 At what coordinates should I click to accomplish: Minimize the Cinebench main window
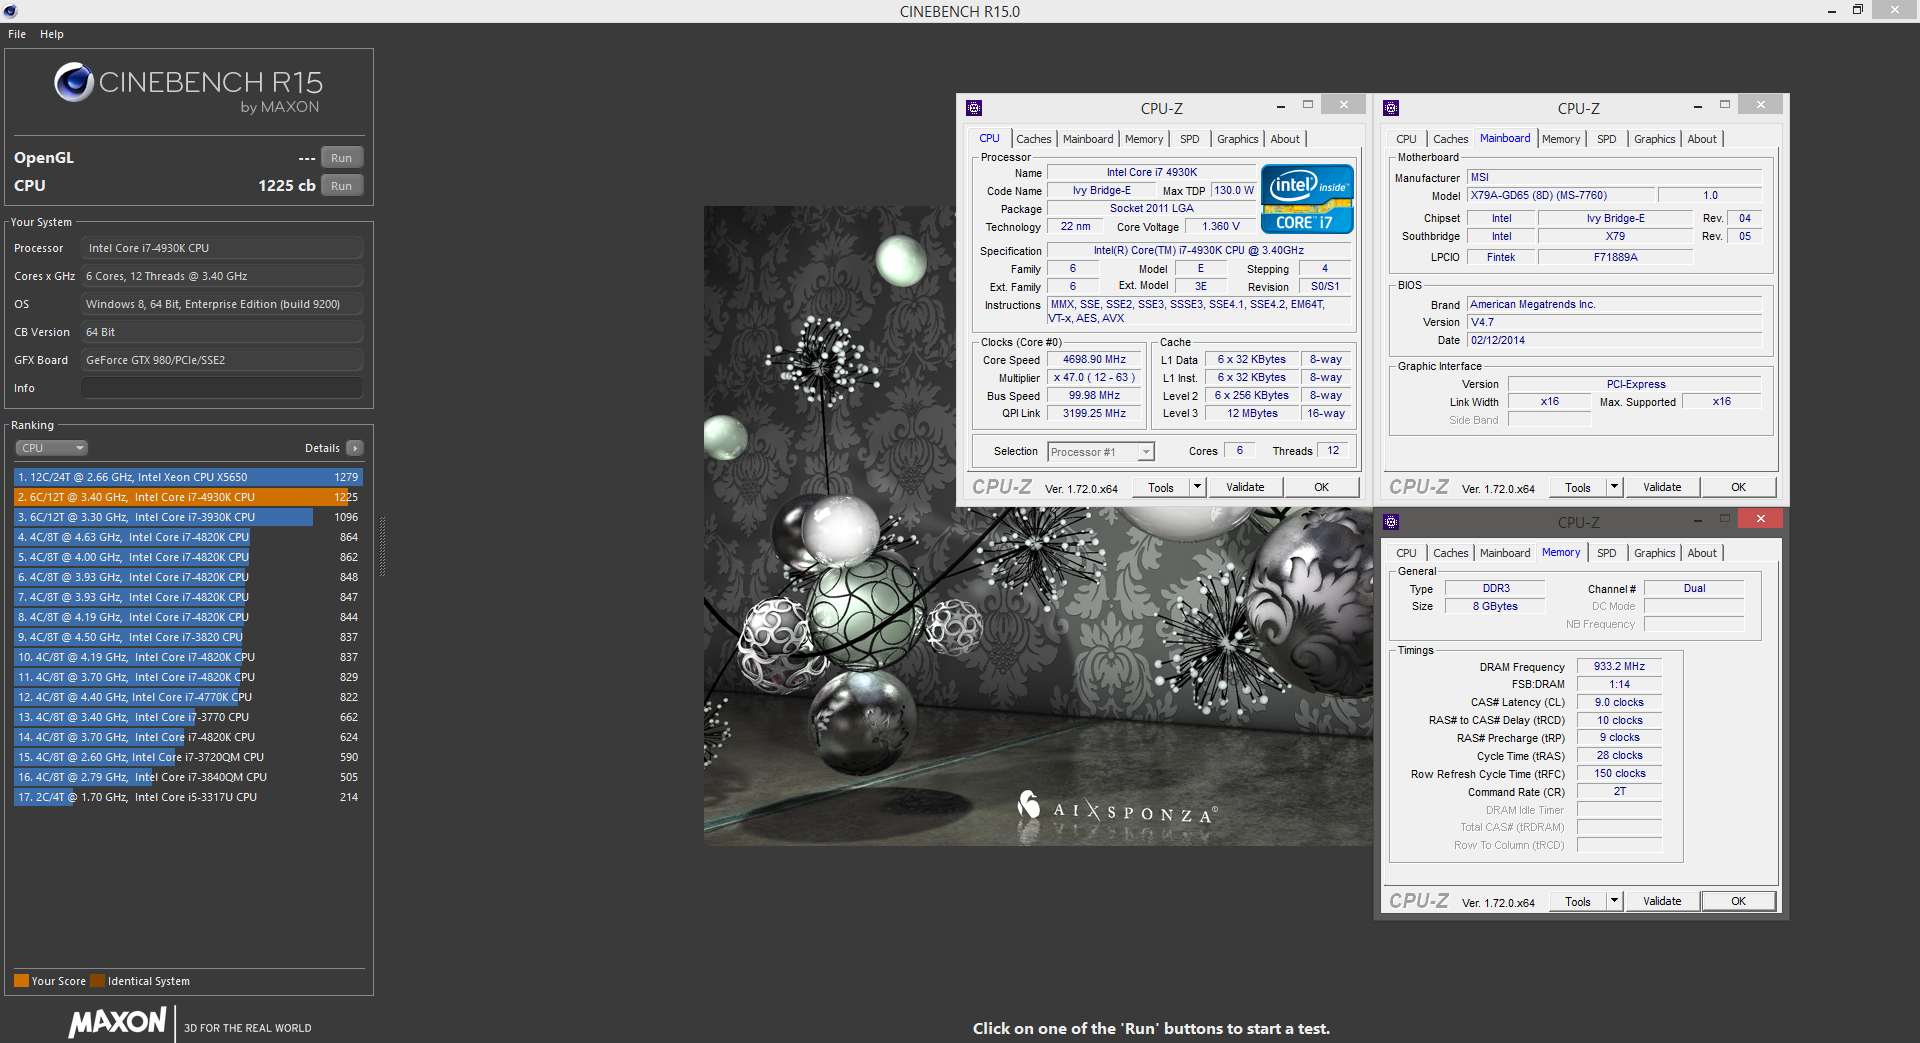coord(1832,11)
